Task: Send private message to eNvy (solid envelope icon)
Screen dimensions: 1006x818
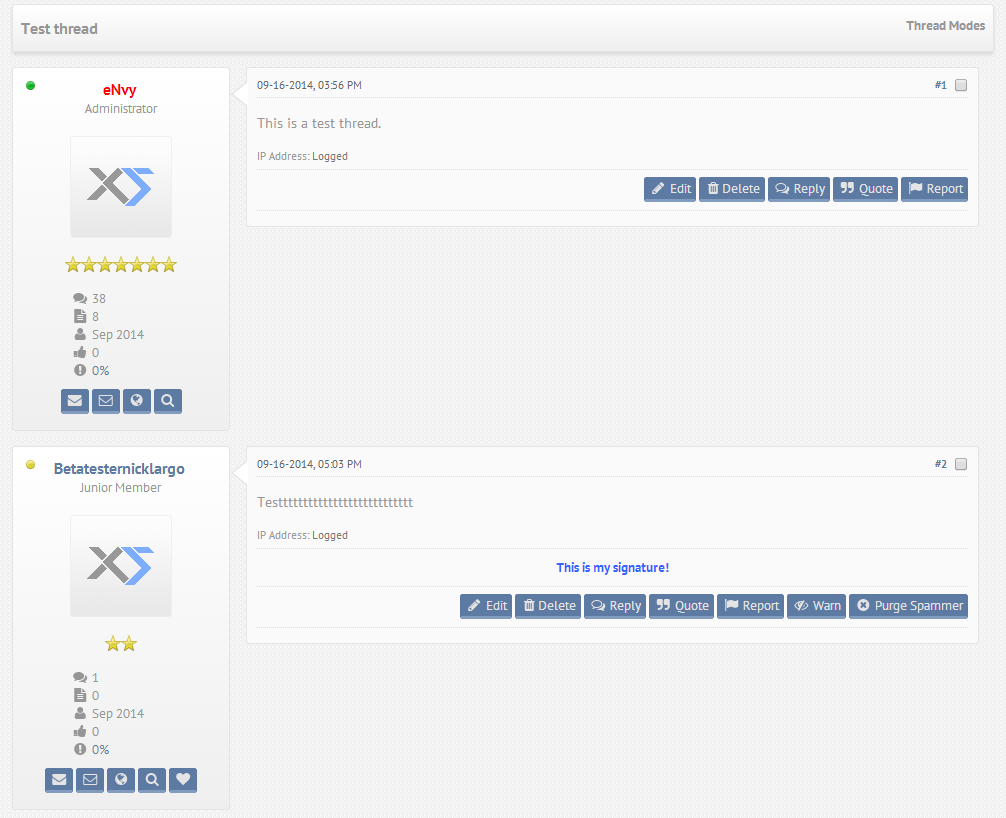Action: [x=75, y=401]
